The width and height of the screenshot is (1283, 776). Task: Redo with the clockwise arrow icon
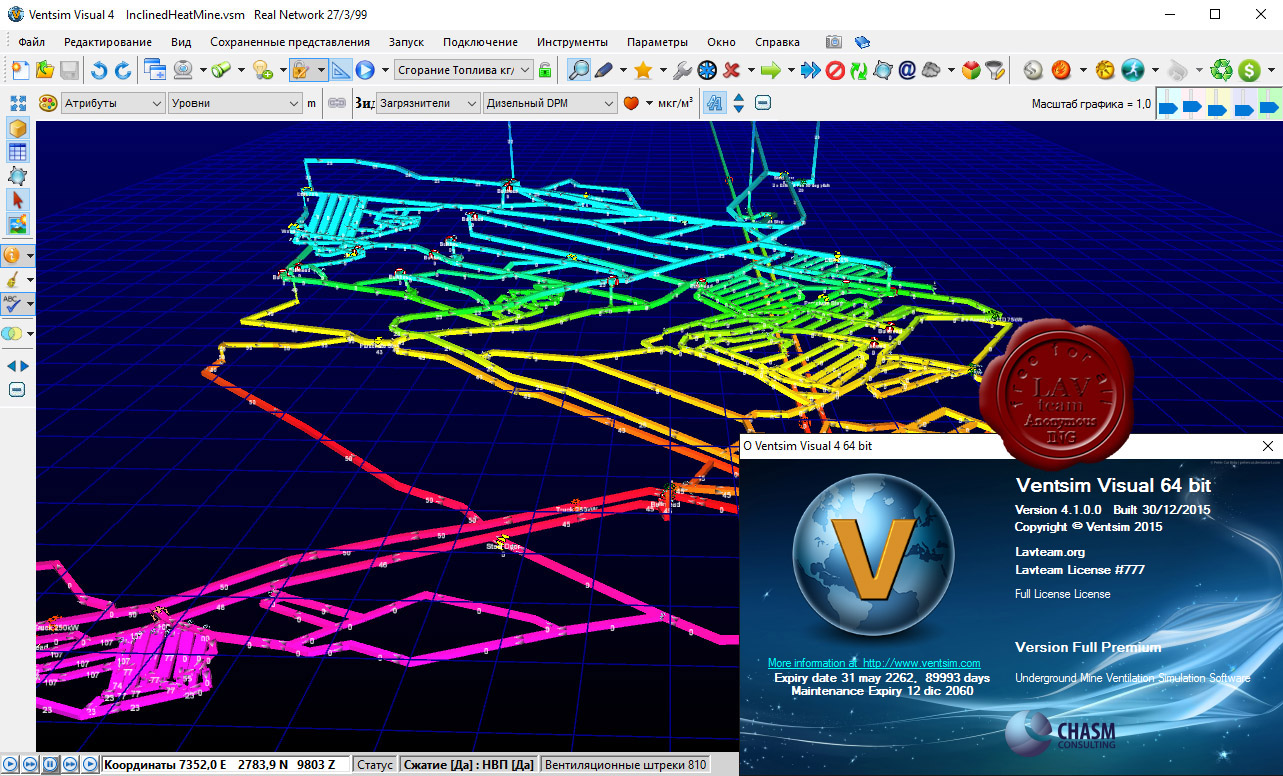pos(122,70)
